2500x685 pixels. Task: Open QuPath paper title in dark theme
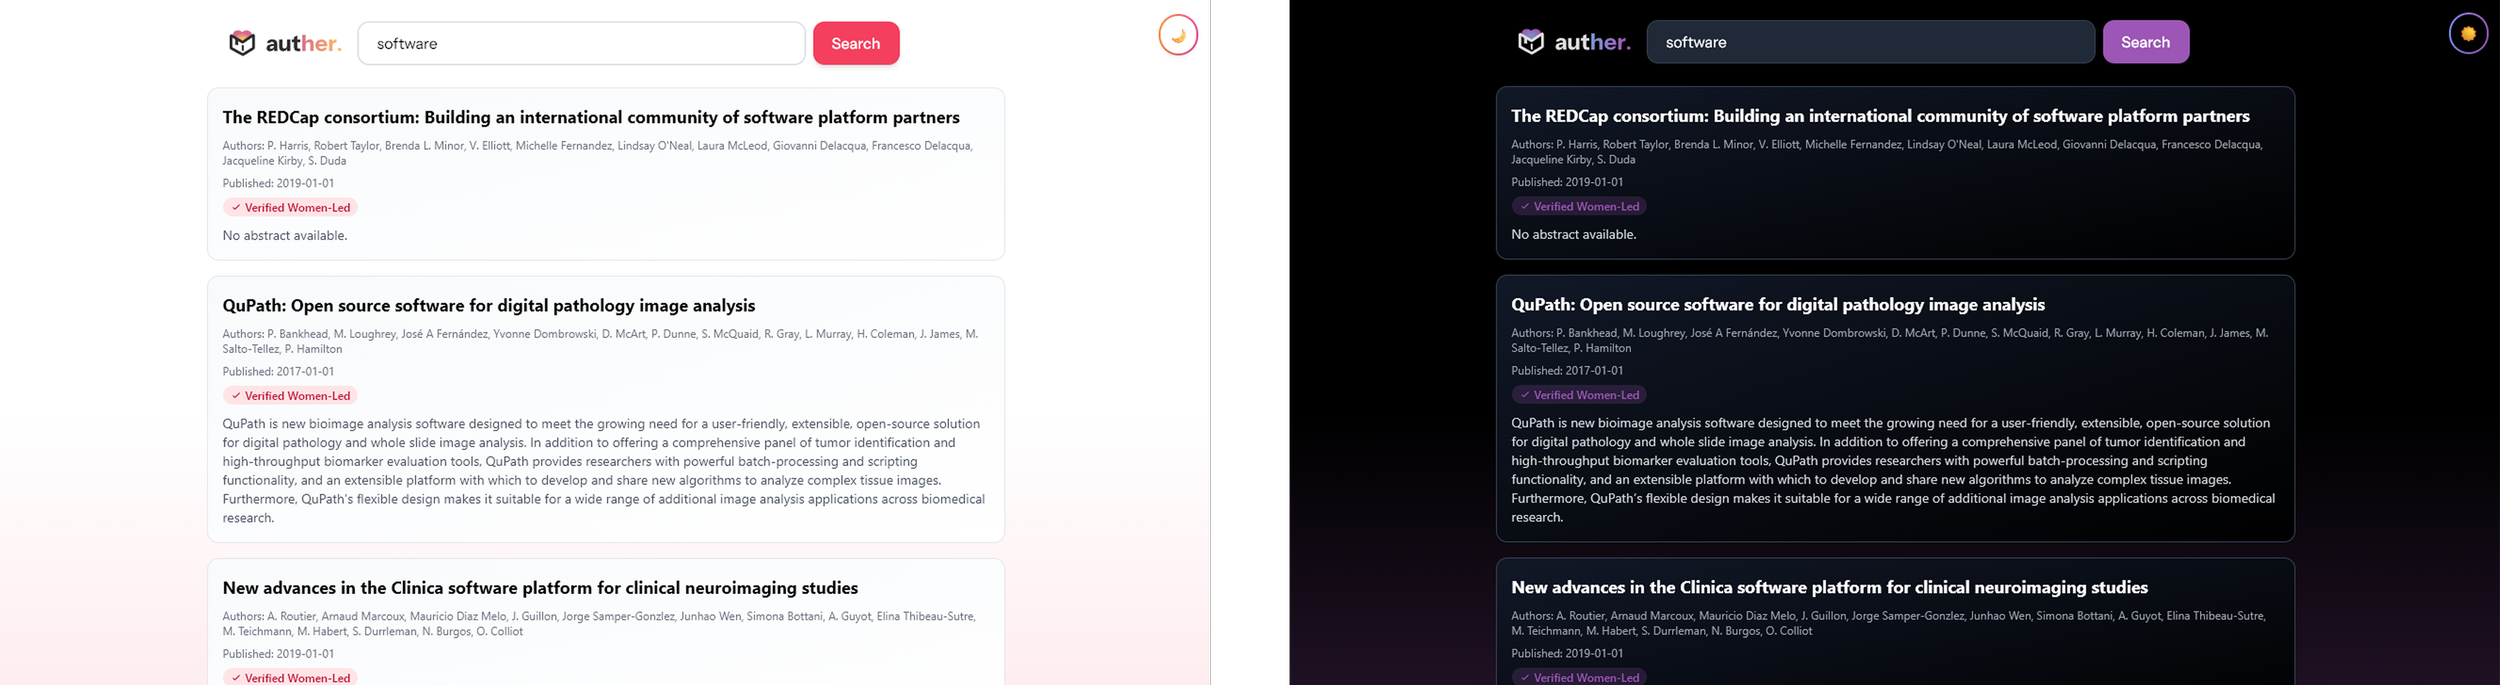pyautogui.click(x=1778, y=304)
